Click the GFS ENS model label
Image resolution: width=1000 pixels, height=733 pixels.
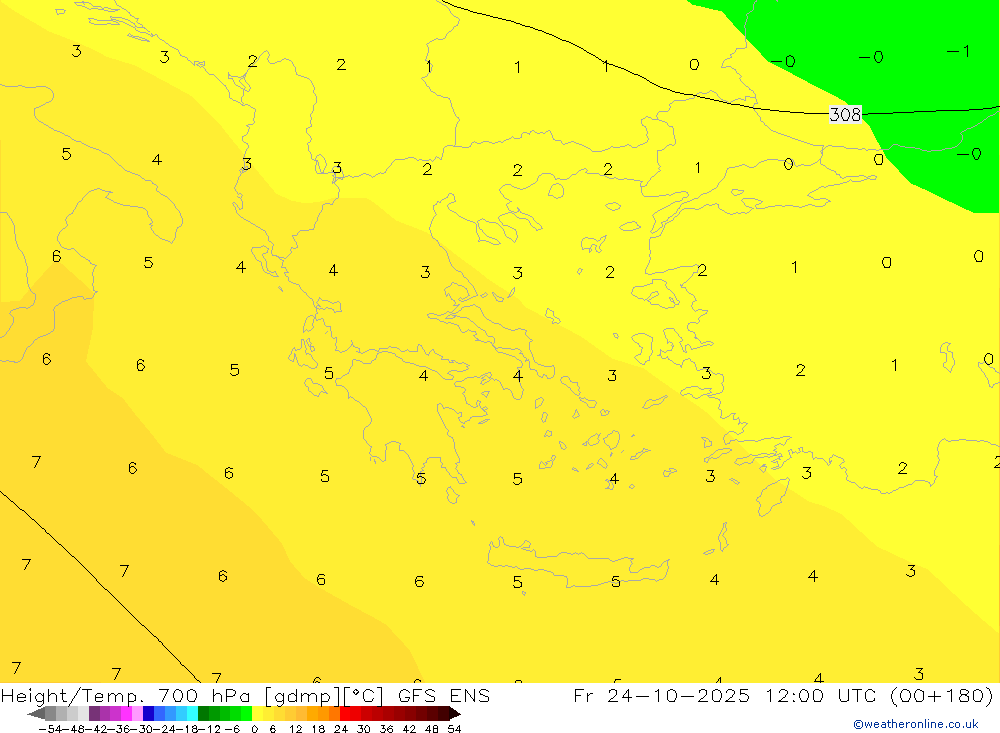tap(444, 695)
